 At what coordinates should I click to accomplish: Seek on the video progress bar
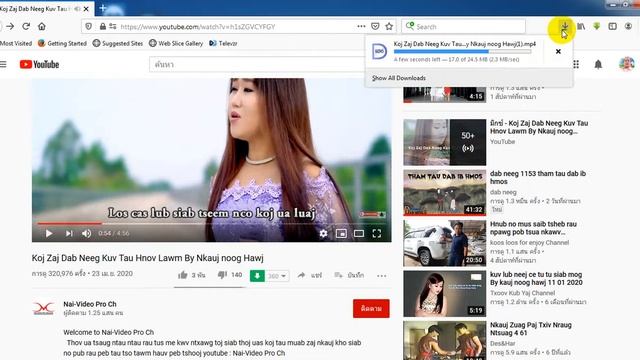[211, 224]
